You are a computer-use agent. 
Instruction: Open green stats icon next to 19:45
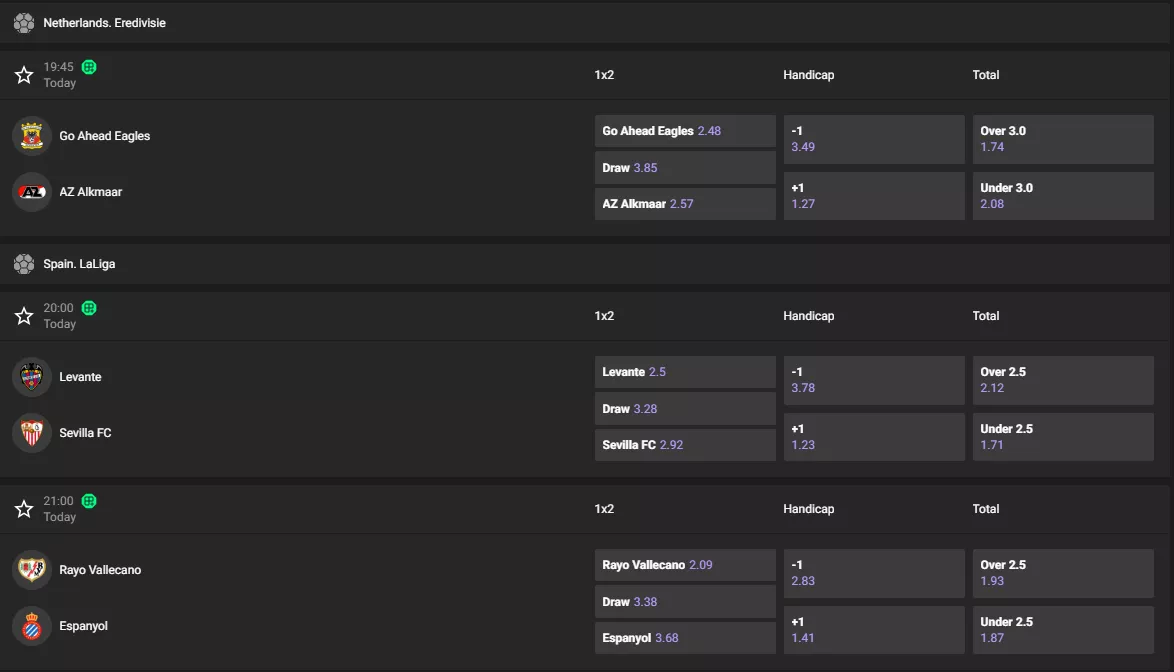[x=89, y=67]
